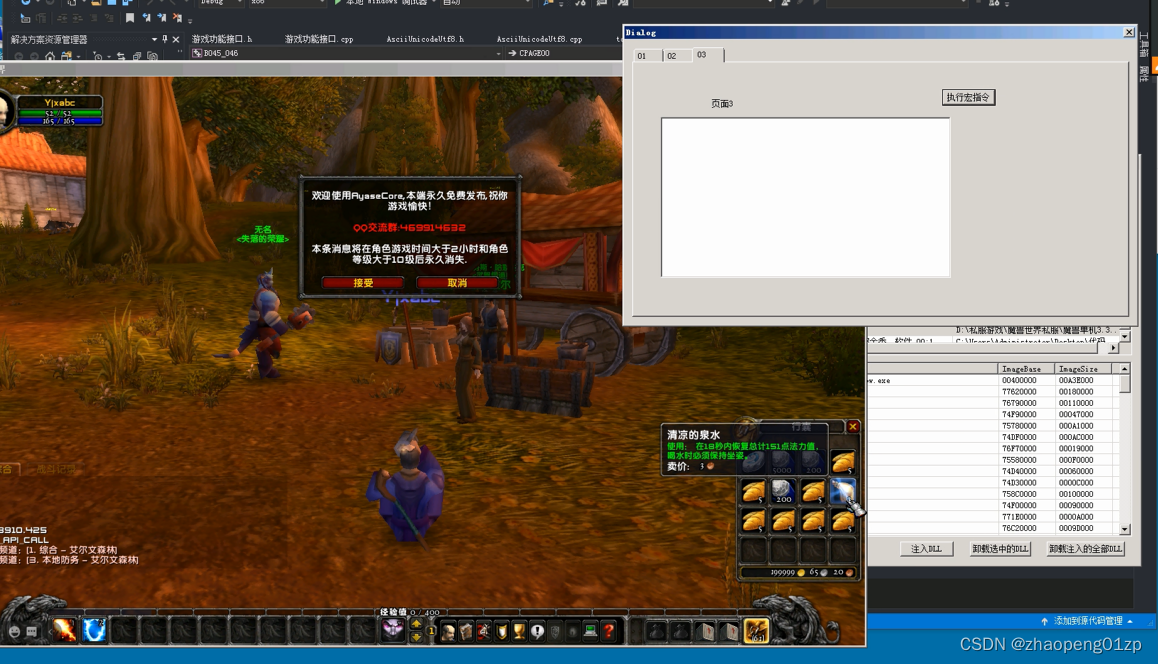Go to the next bookmark toolbar icon

162,18
